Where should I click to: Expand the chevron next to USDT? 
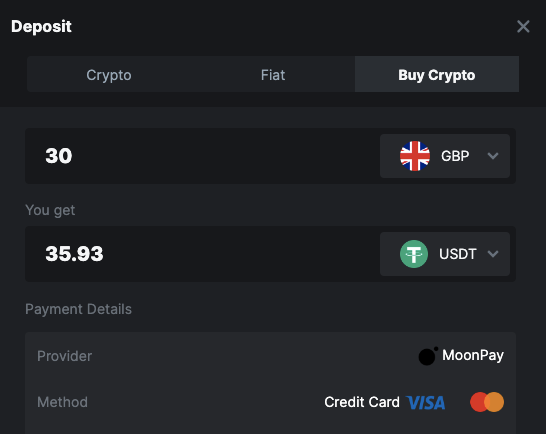pos(493,254)
